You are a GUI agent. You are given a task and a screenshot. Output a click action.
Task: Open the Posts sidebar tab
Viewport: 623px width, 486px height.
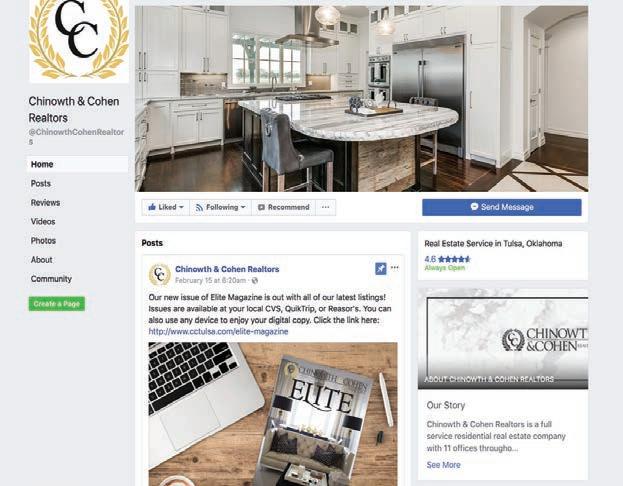tap(41, 184)
